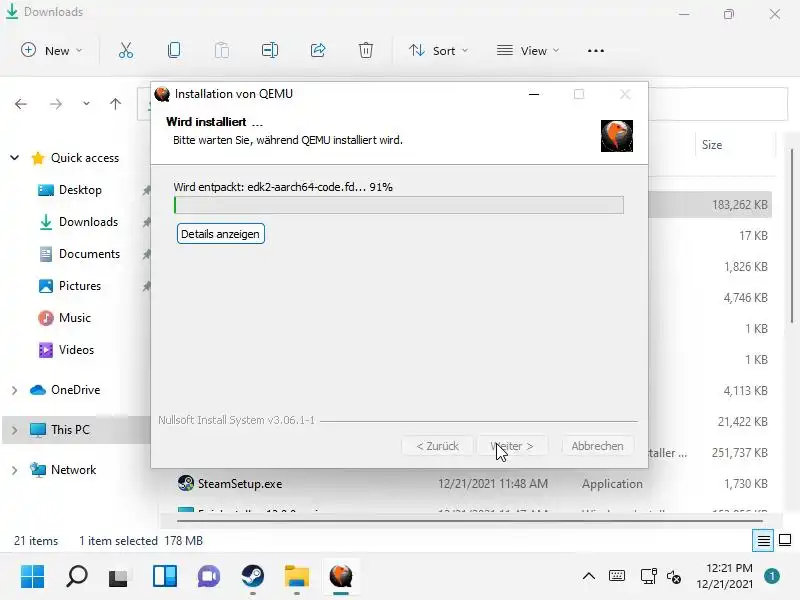This screenshot has width=800, height=600.
Task: Switch to File Explorer on the taskbar
Action: [x=296, y=577]
